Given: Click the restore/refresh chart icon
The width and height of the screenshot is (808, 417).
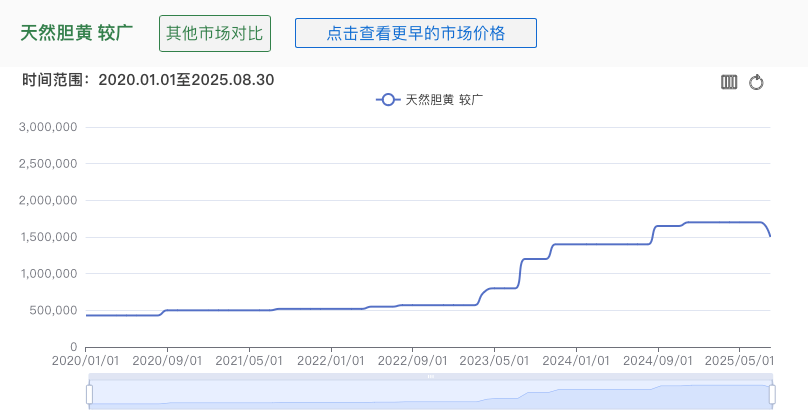Looking at the screenshot, I should 756,82.
